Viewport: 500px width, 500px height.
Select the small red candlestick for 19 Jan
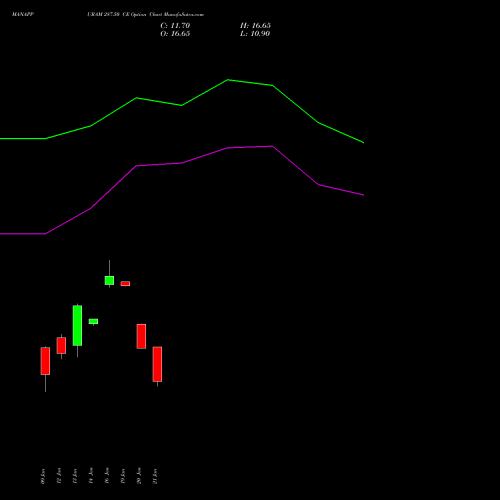(125, 284)
